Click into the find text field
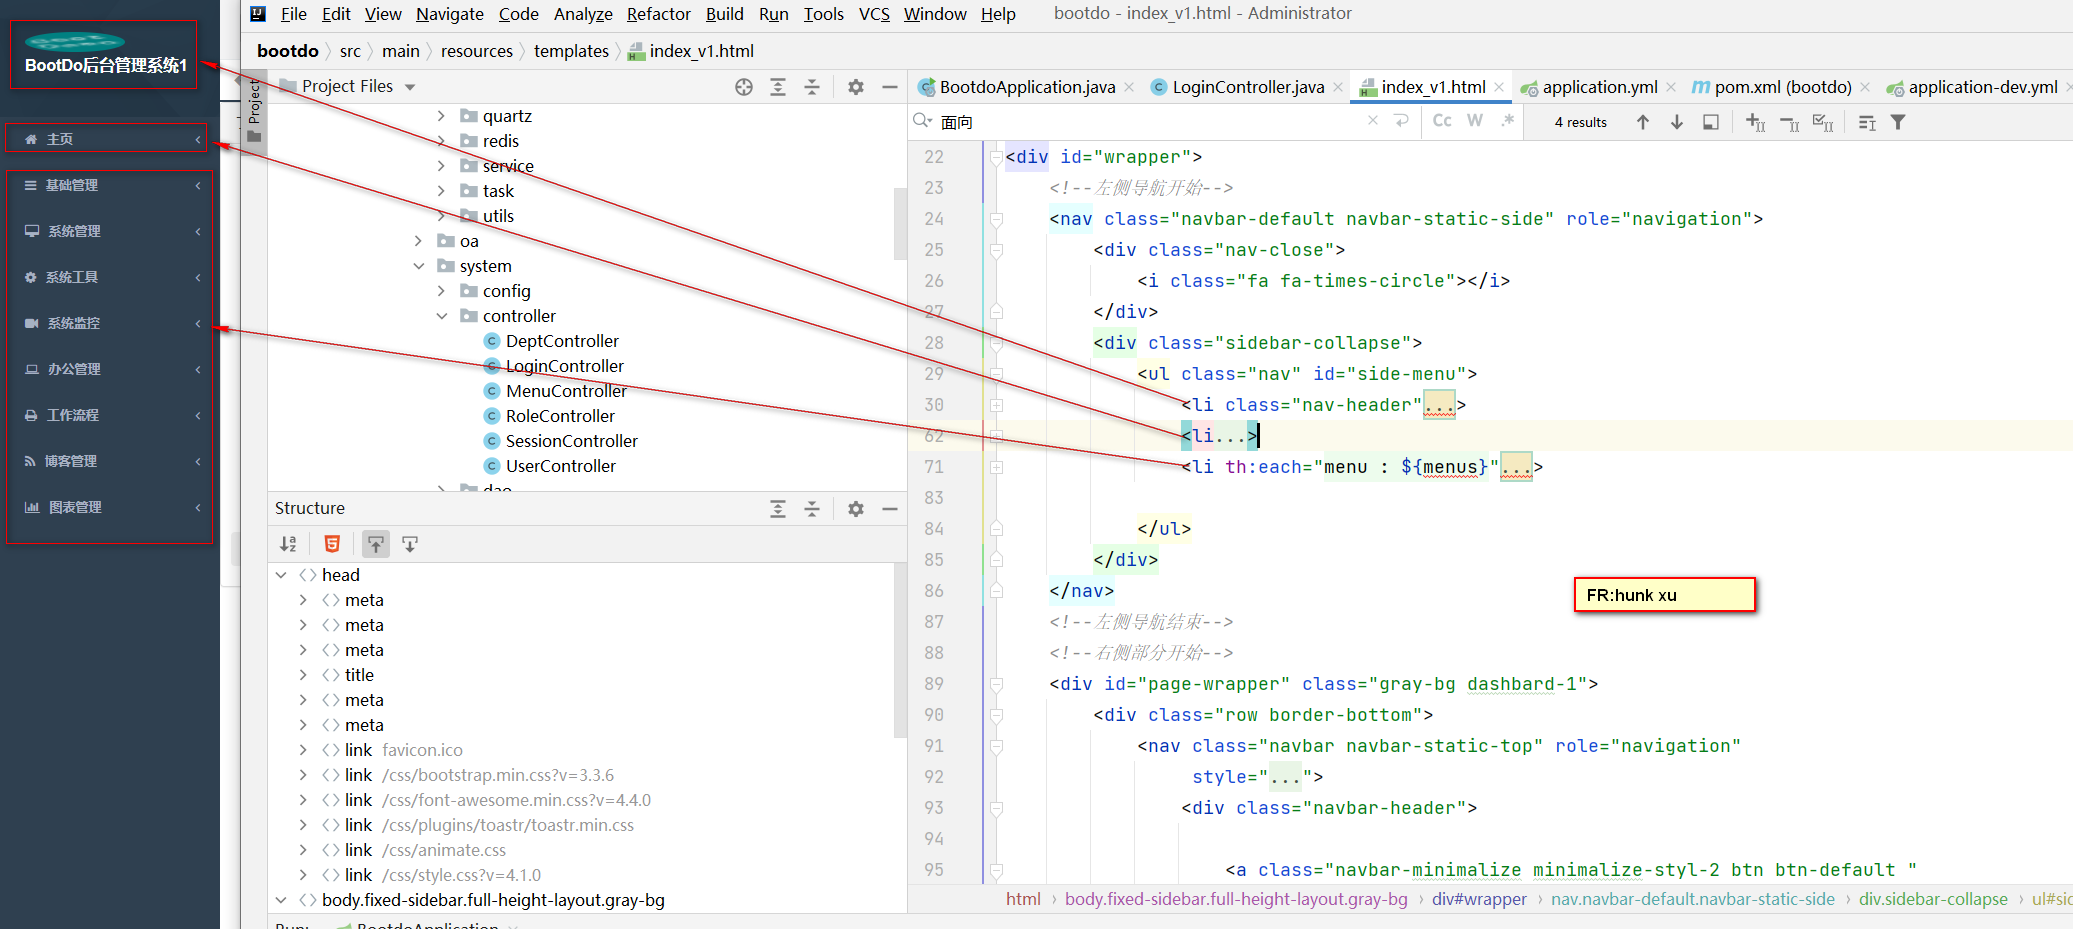This screenshot has width=2073, height=929. click(x=1150, y=122)
